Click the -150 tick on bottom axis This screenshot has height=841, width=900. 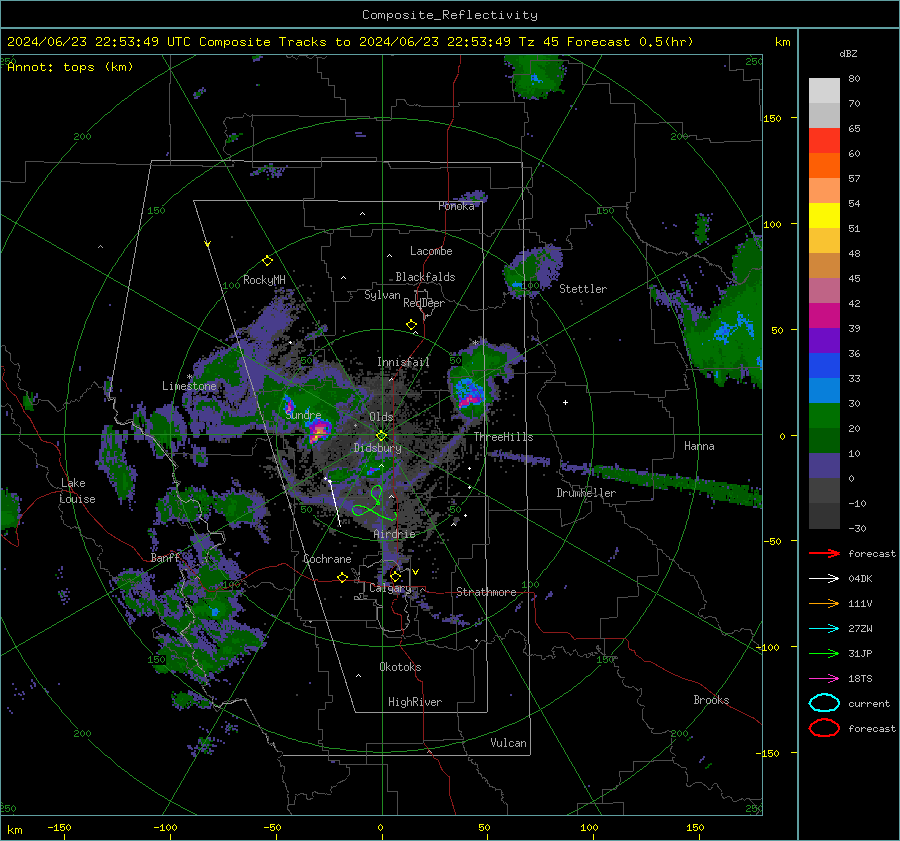click(x=59, y=827)
